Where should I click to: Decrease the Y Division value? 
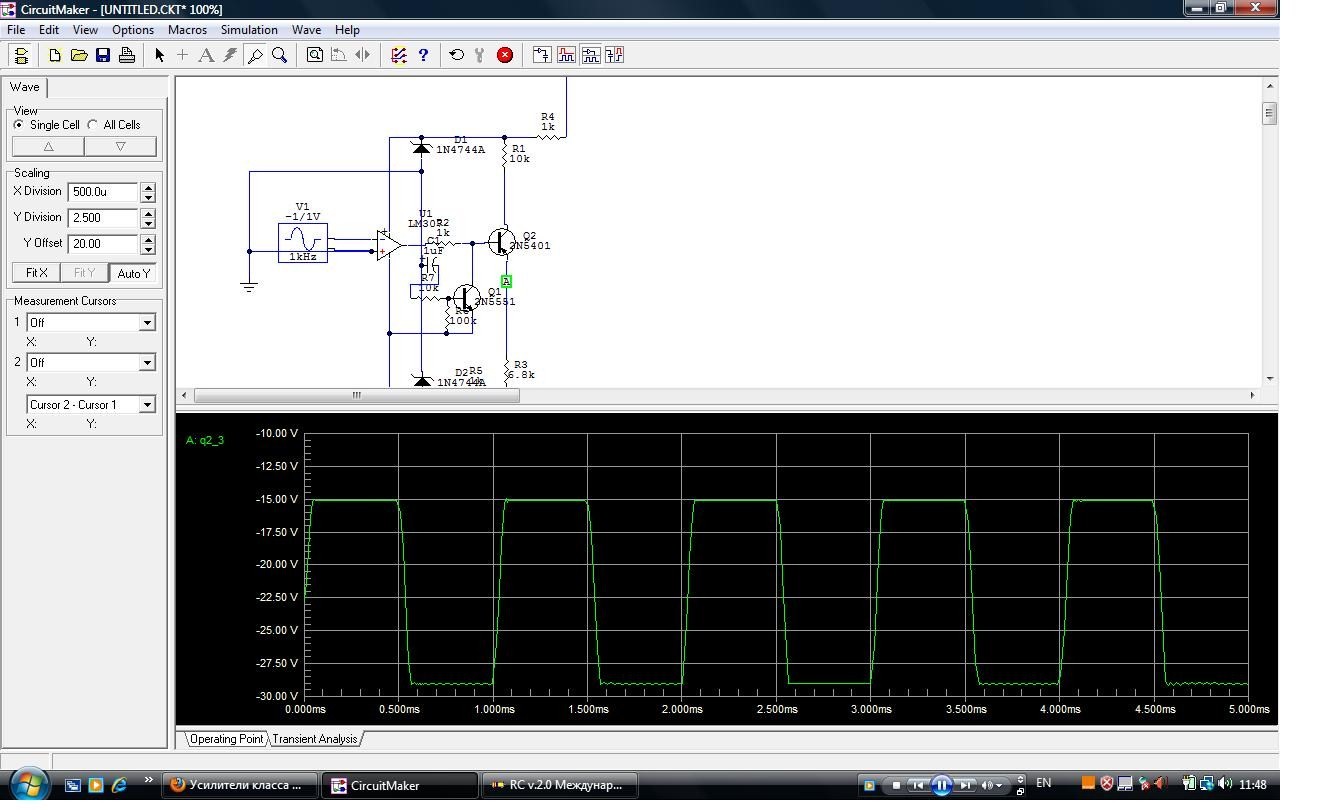pos(148,222)
